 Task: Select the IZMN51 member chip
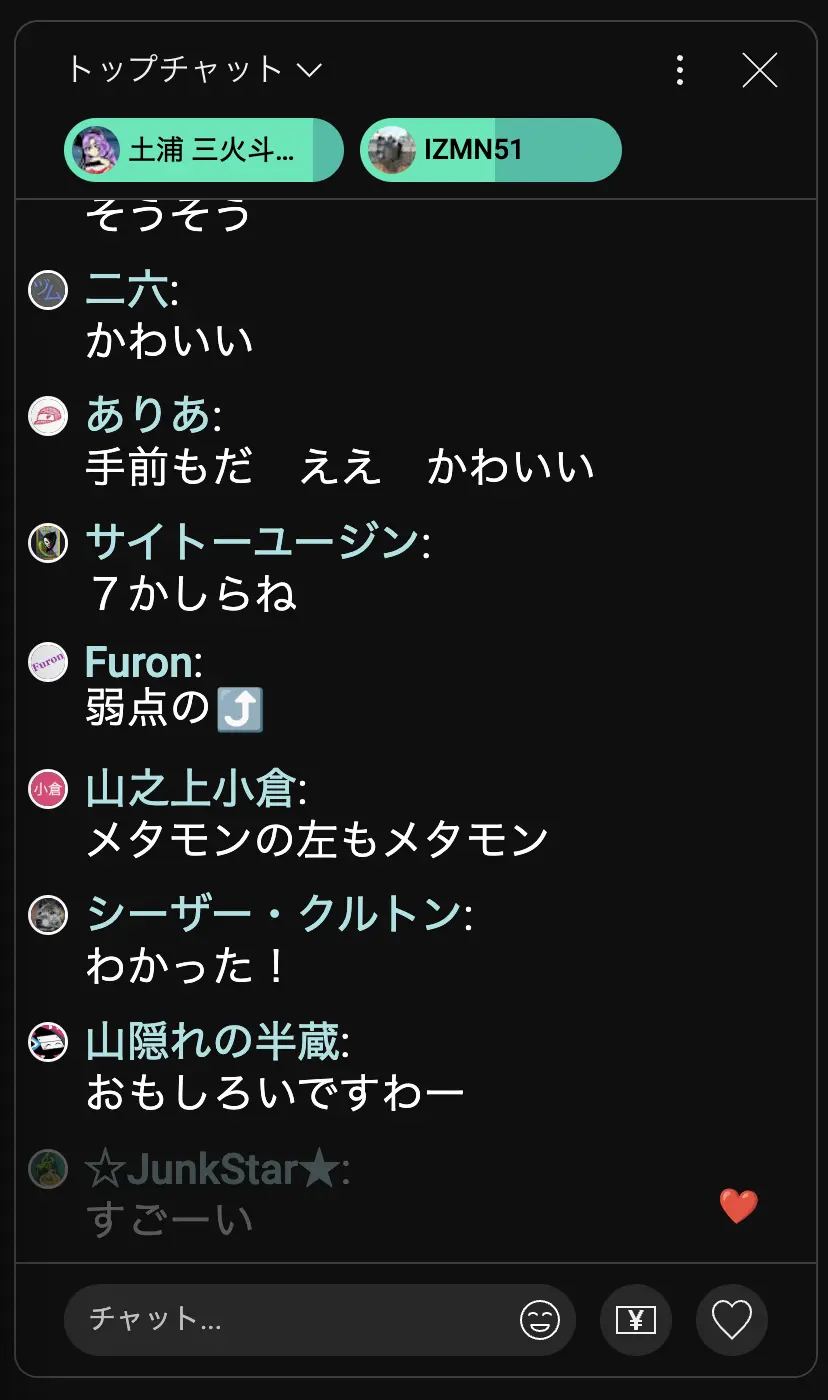click(x=490, y=151)
